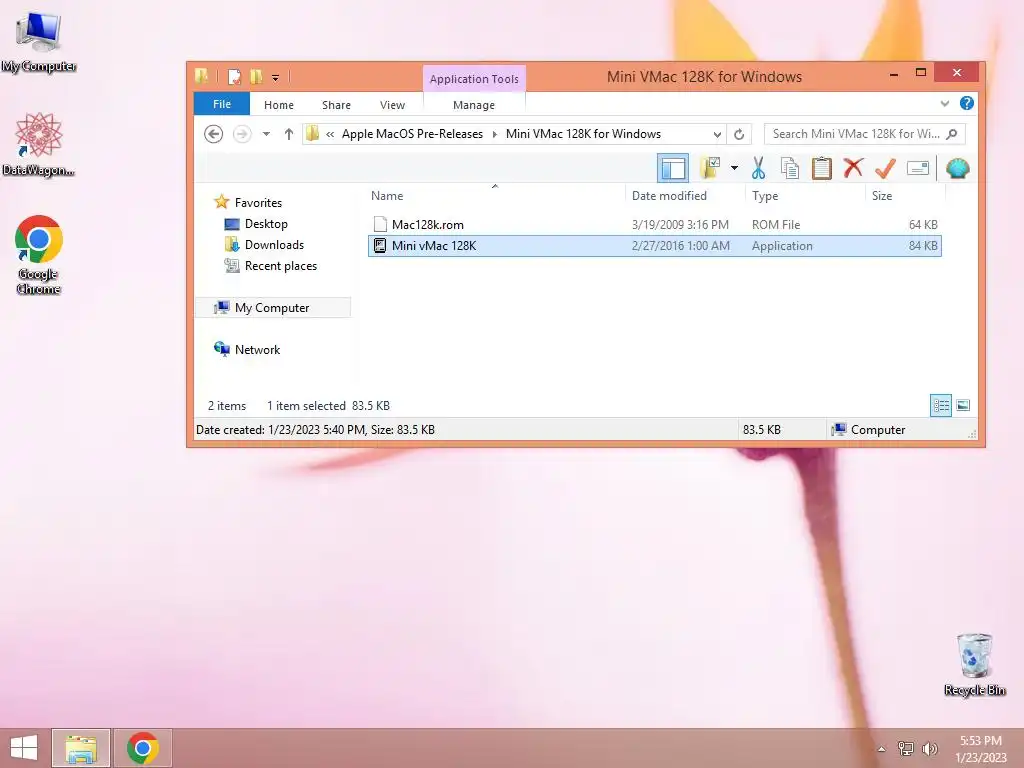This screenshot has height=768, width=1024.
Task: Sort by the Date modified column
Action: [x=686, y=195]
